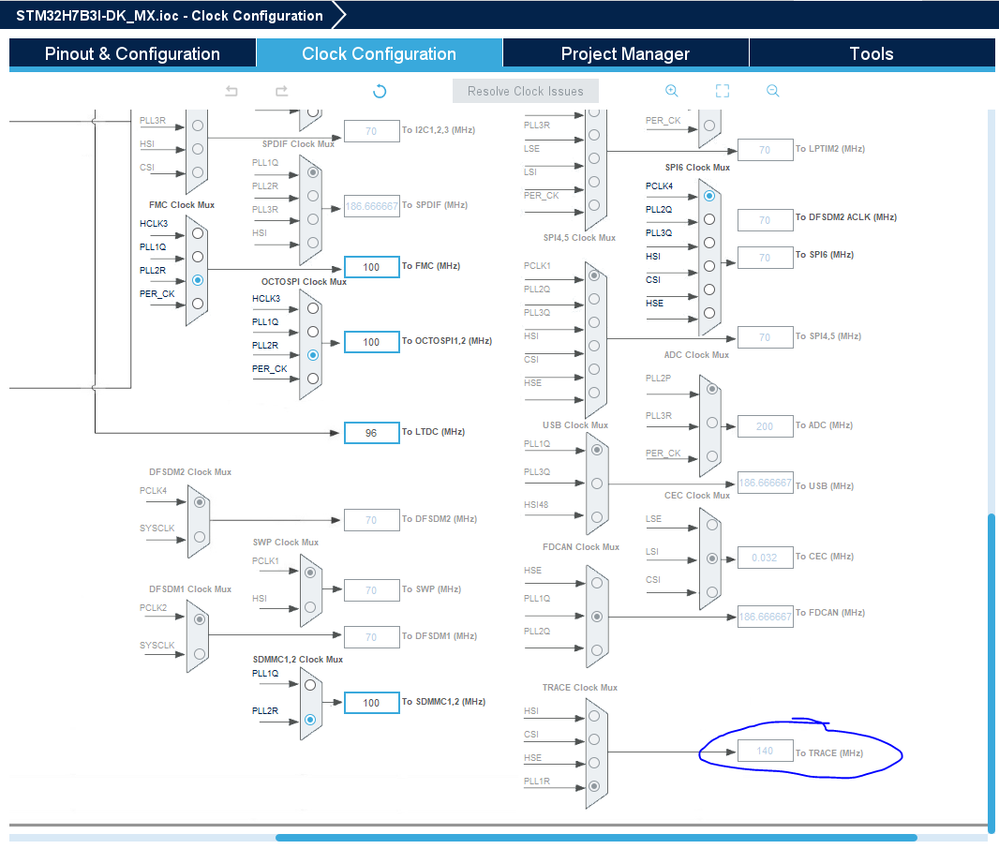Screen dimensions: 999x848
Task: Select PCLK2 in DFSDM1 Clock Mux
Action: click(x=199, y=619)
